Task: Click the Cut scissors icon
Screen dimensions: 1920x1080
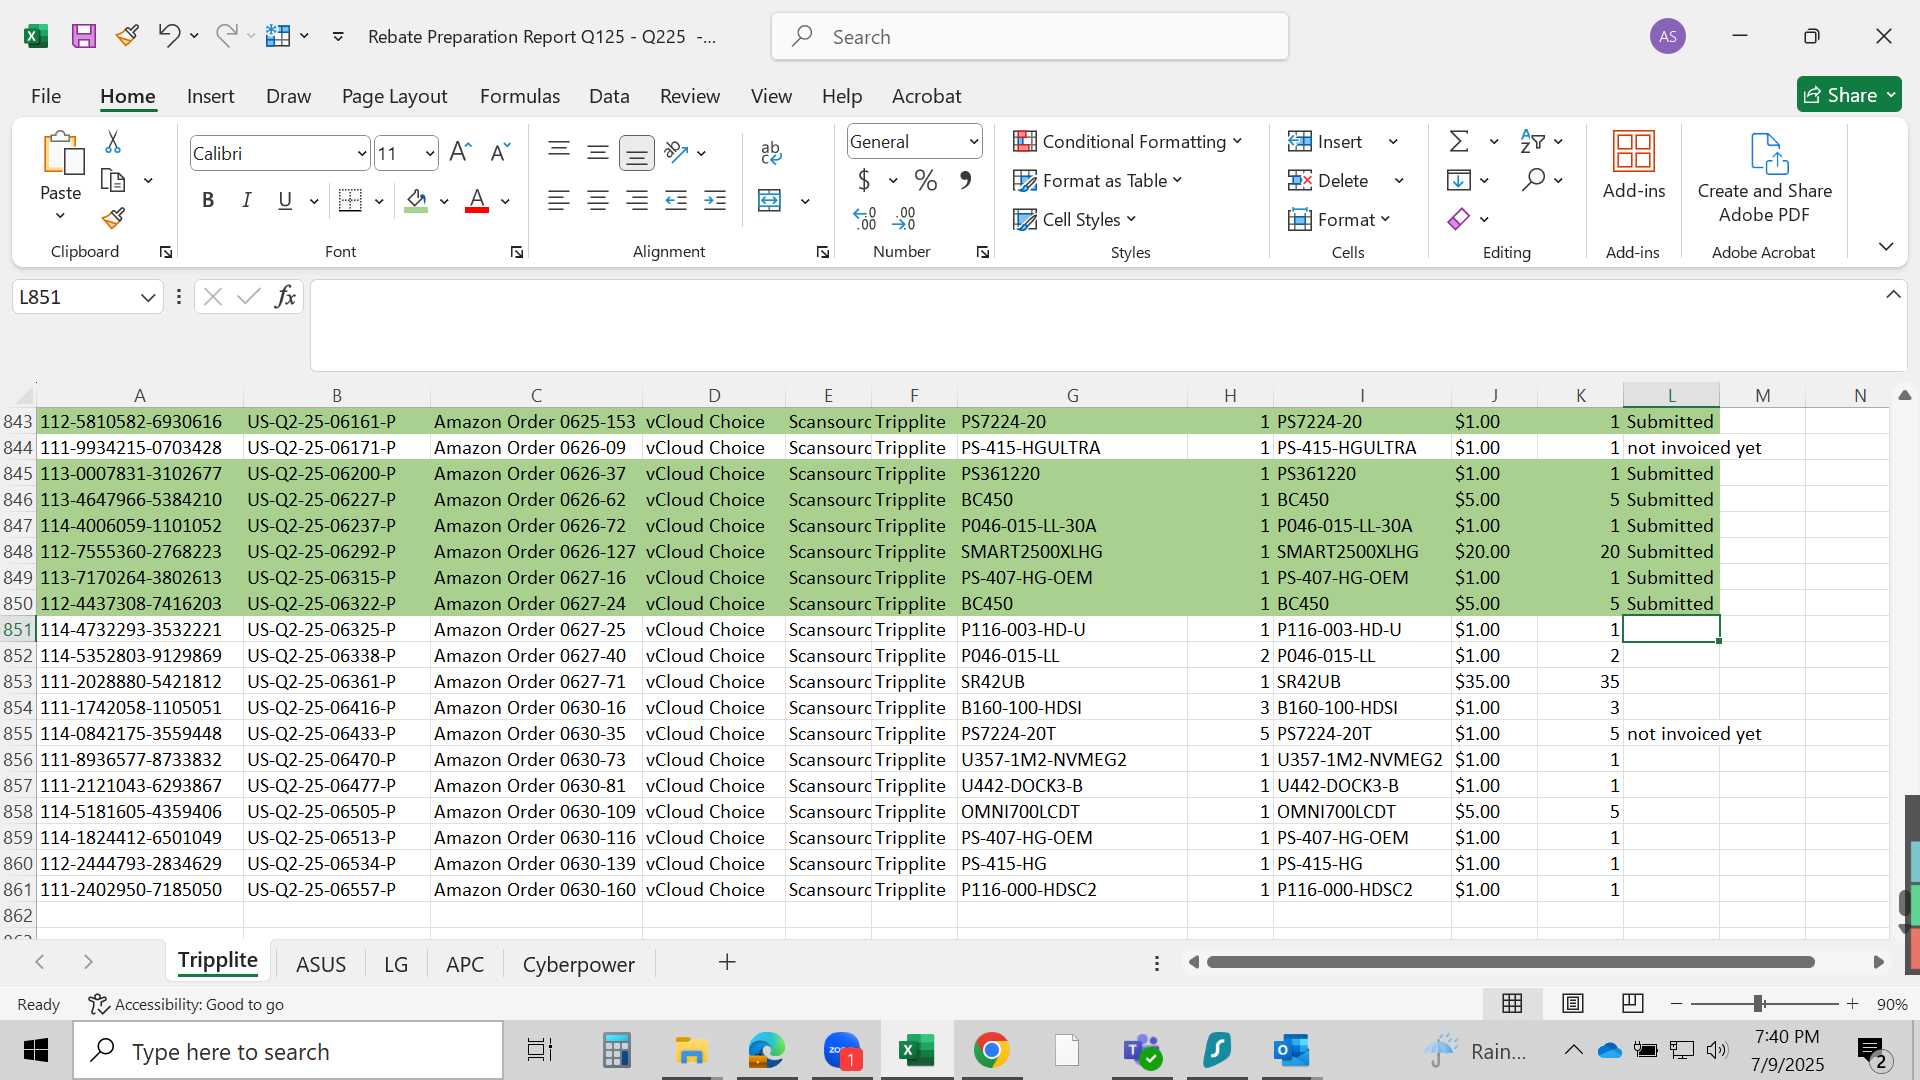Action: [x=113, y=142]
